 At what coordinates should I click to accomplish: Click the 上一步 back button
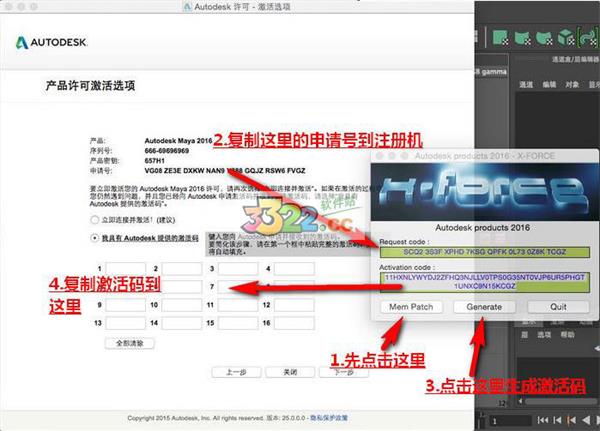[236, 372]
